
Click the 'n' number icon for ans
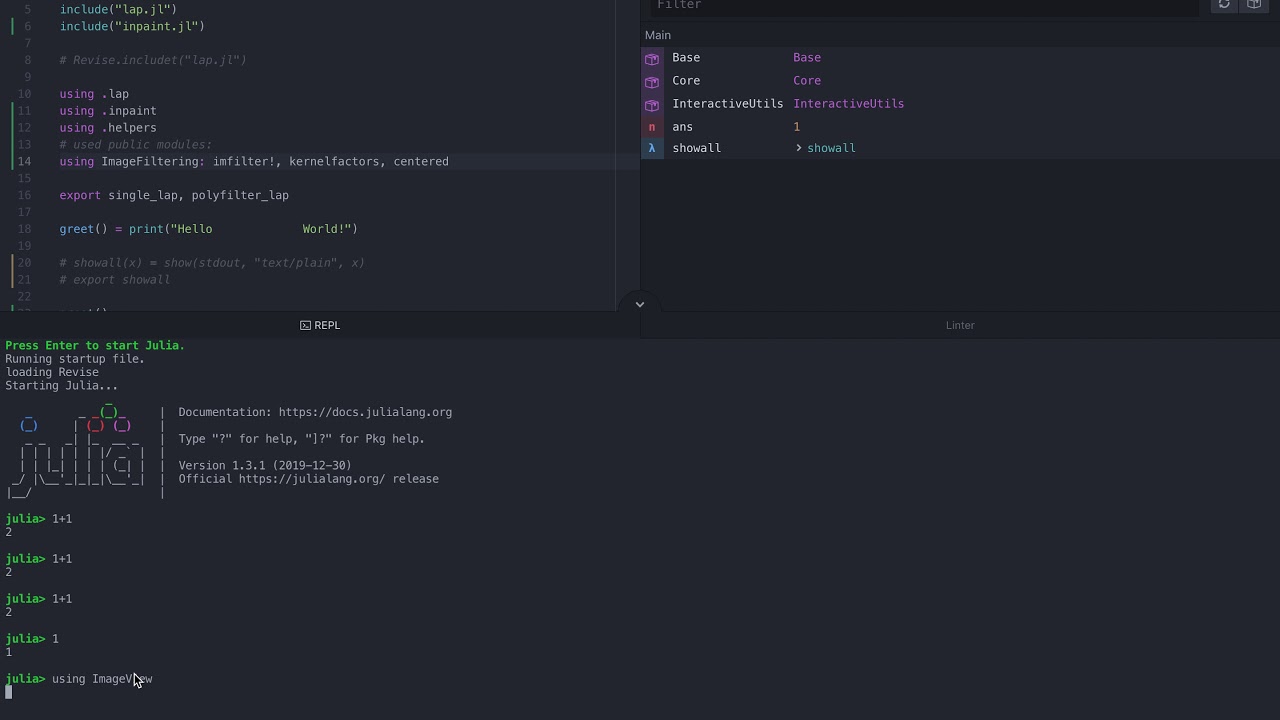[x=652, y=127]
